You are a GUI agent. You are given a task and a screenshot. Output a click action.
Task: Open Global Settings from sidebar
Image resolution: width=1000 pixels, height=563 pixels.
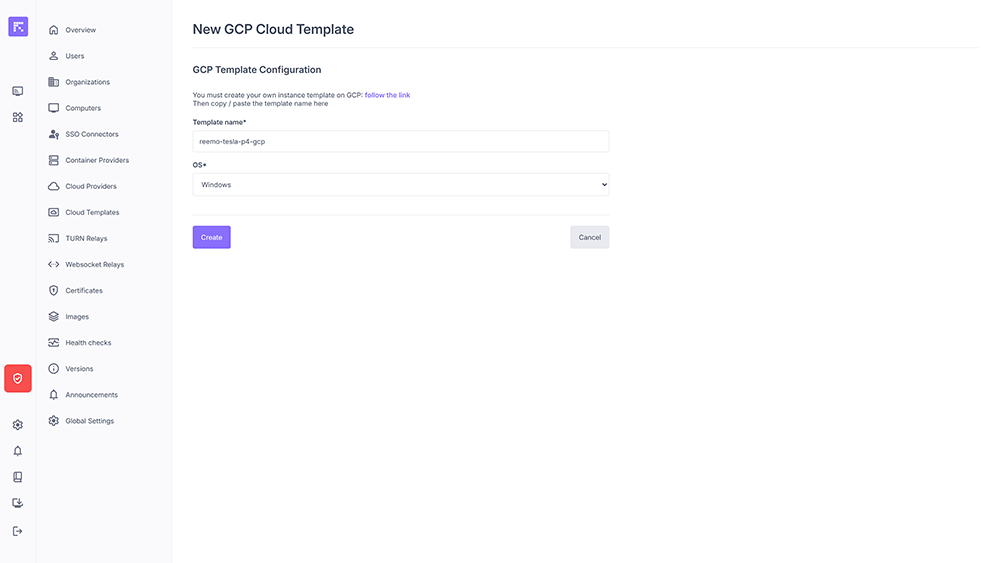(89, 421)
